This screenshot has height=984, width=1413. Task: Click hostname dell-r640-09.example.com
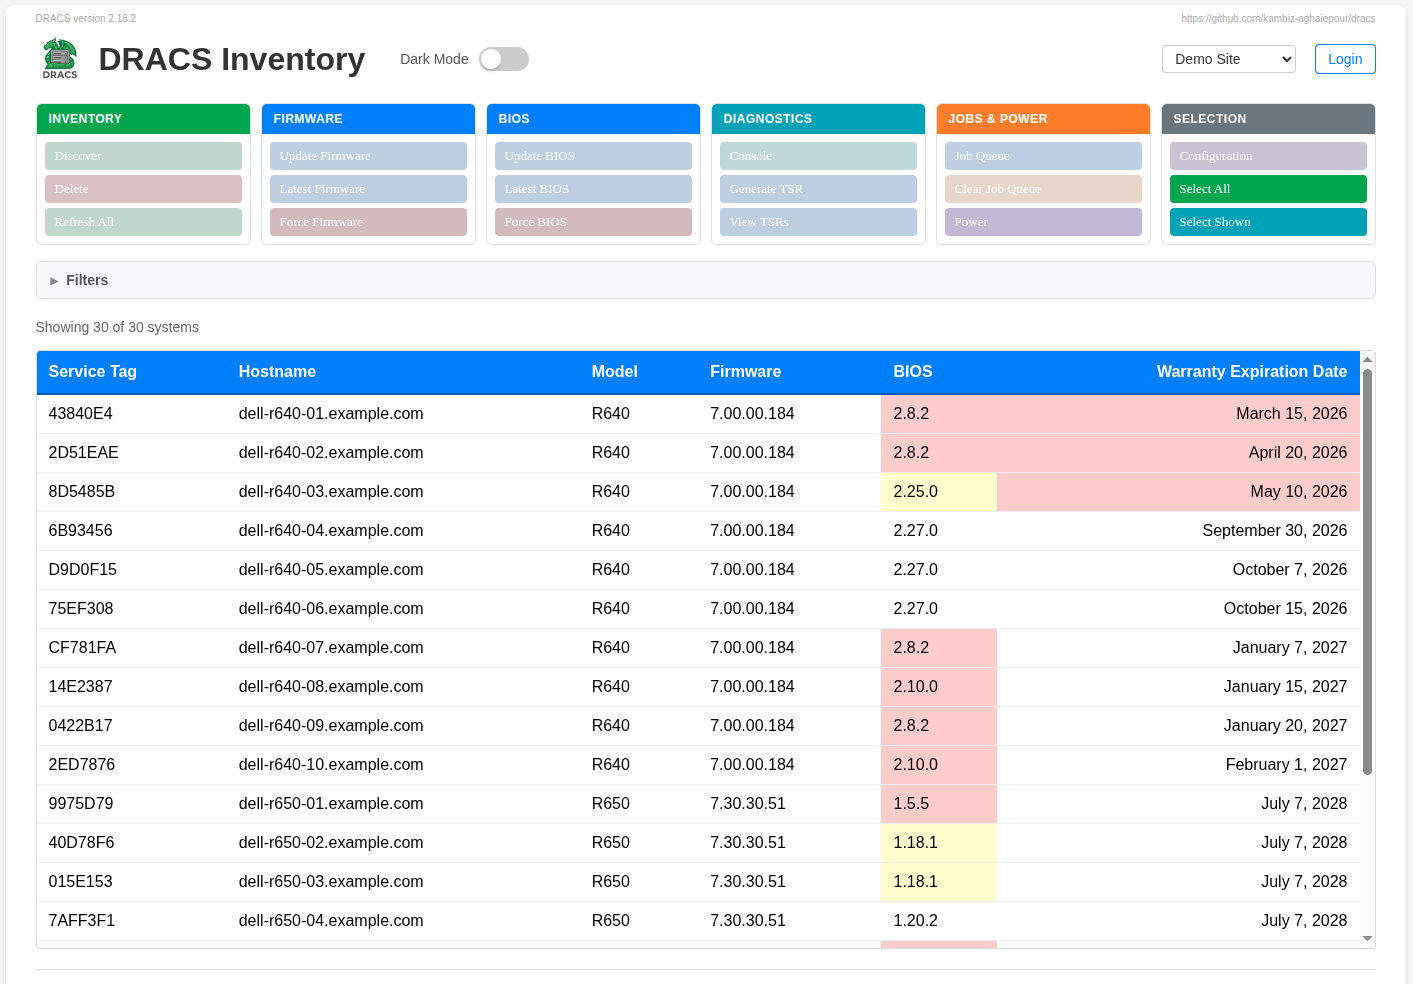[x=331, y=726]
